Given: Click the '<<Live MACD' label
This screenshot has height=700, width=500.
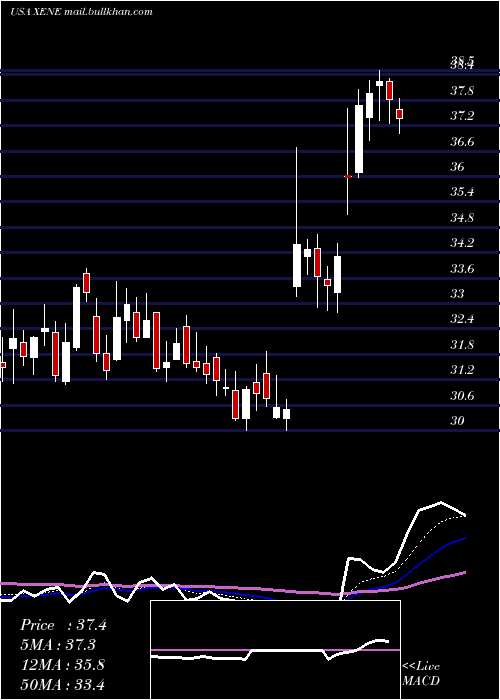Looking at the screenshot, I should (421, 673).
